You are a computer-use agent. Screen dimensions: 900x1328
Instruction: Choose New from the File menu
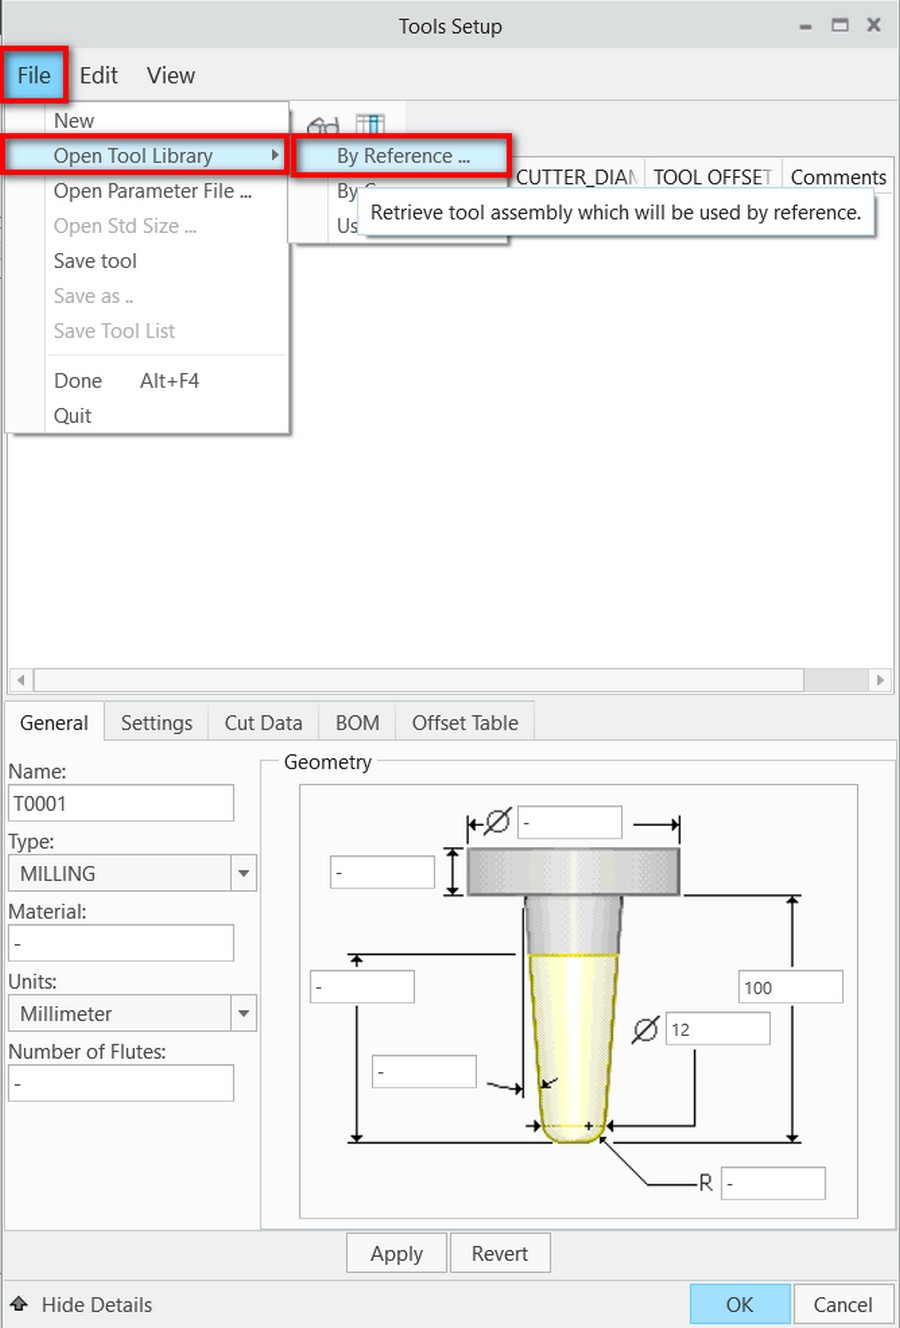[x=74, y=120]
